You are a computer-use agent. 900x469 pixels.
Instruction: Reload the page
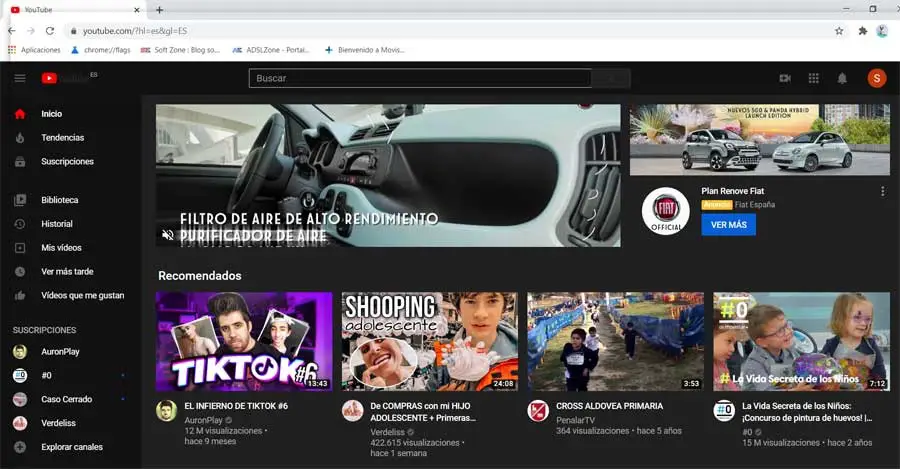coord(50,31)
